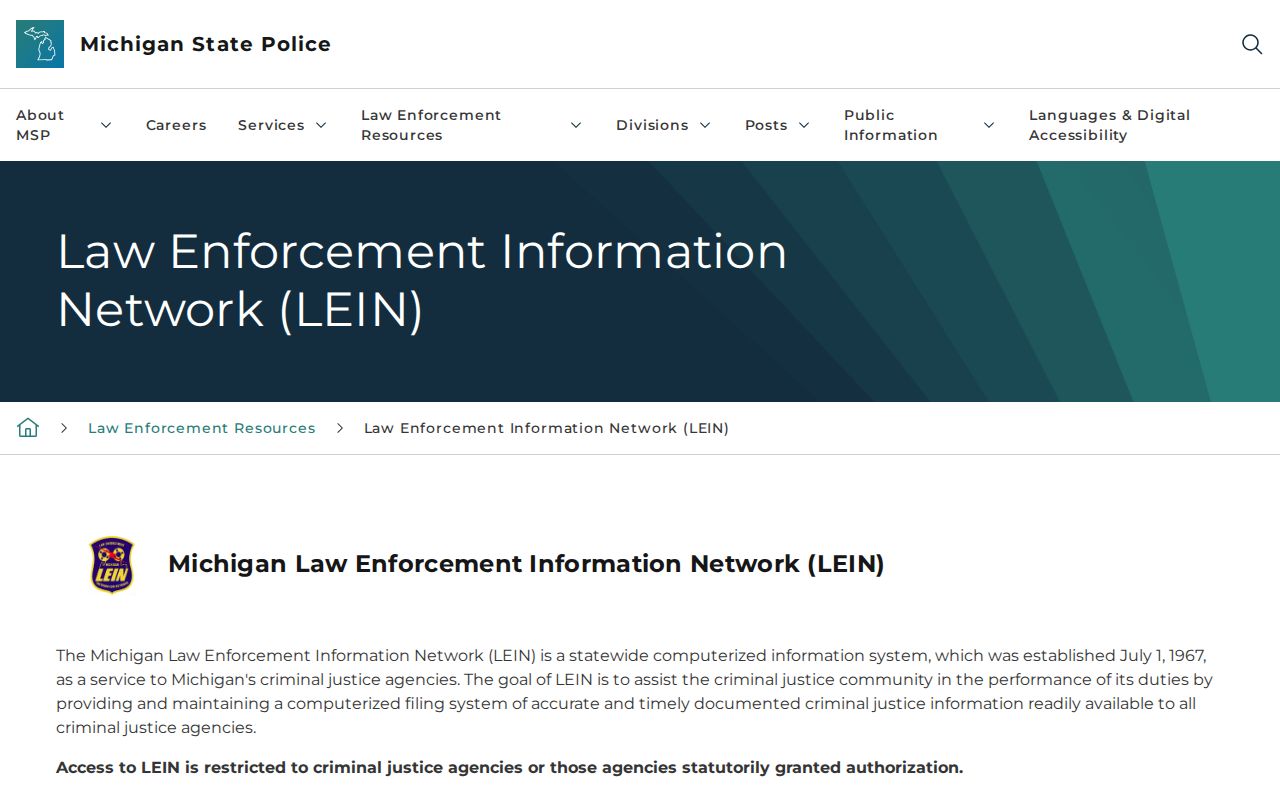Click the LEIN badge emblem

(112, 565)
